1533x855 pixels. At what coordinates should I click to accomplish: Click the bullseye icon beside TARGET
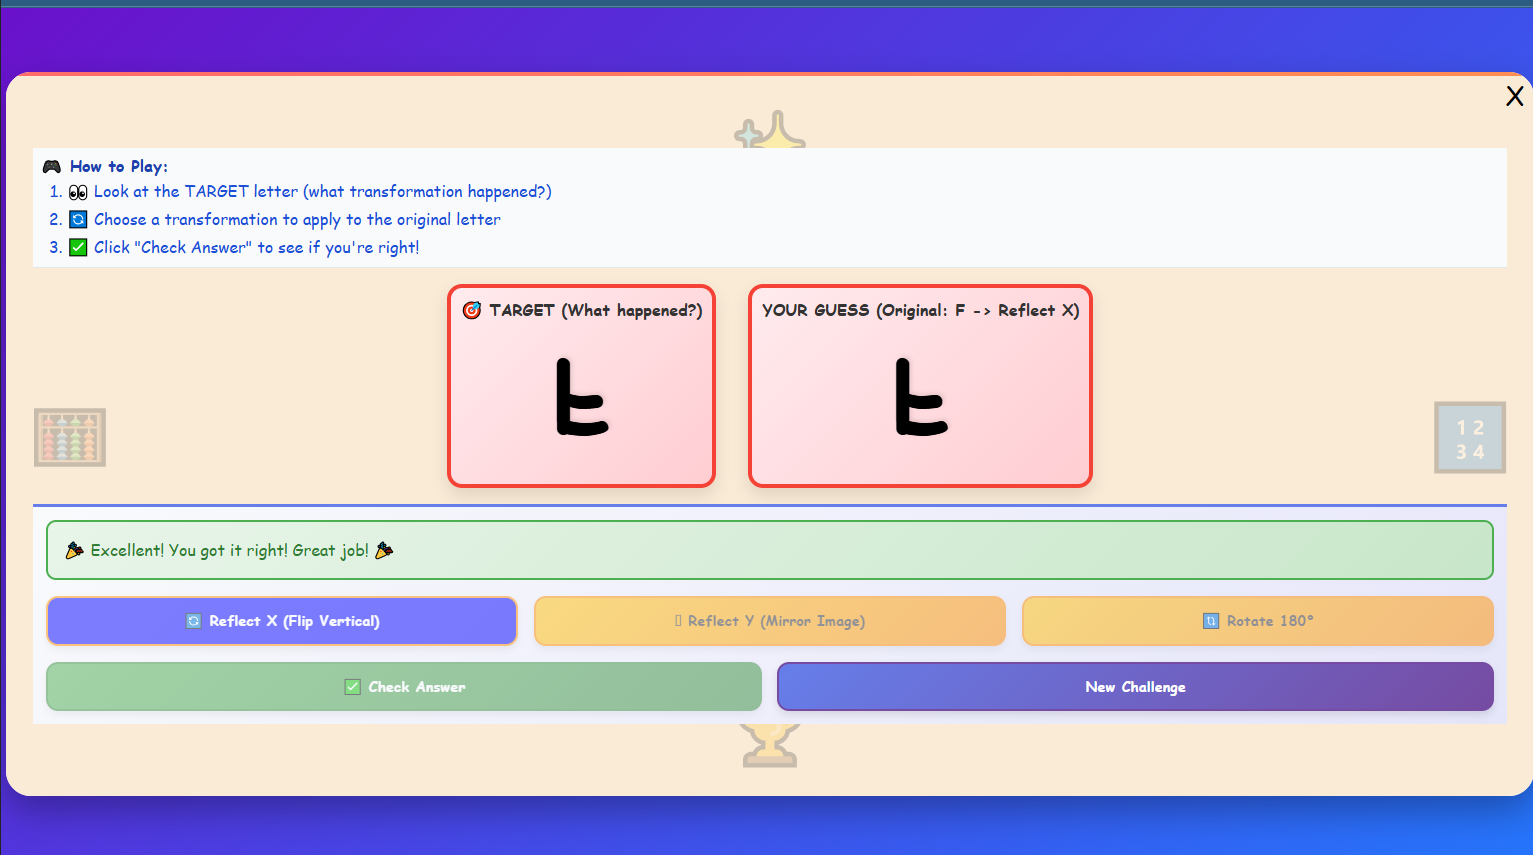472,311
